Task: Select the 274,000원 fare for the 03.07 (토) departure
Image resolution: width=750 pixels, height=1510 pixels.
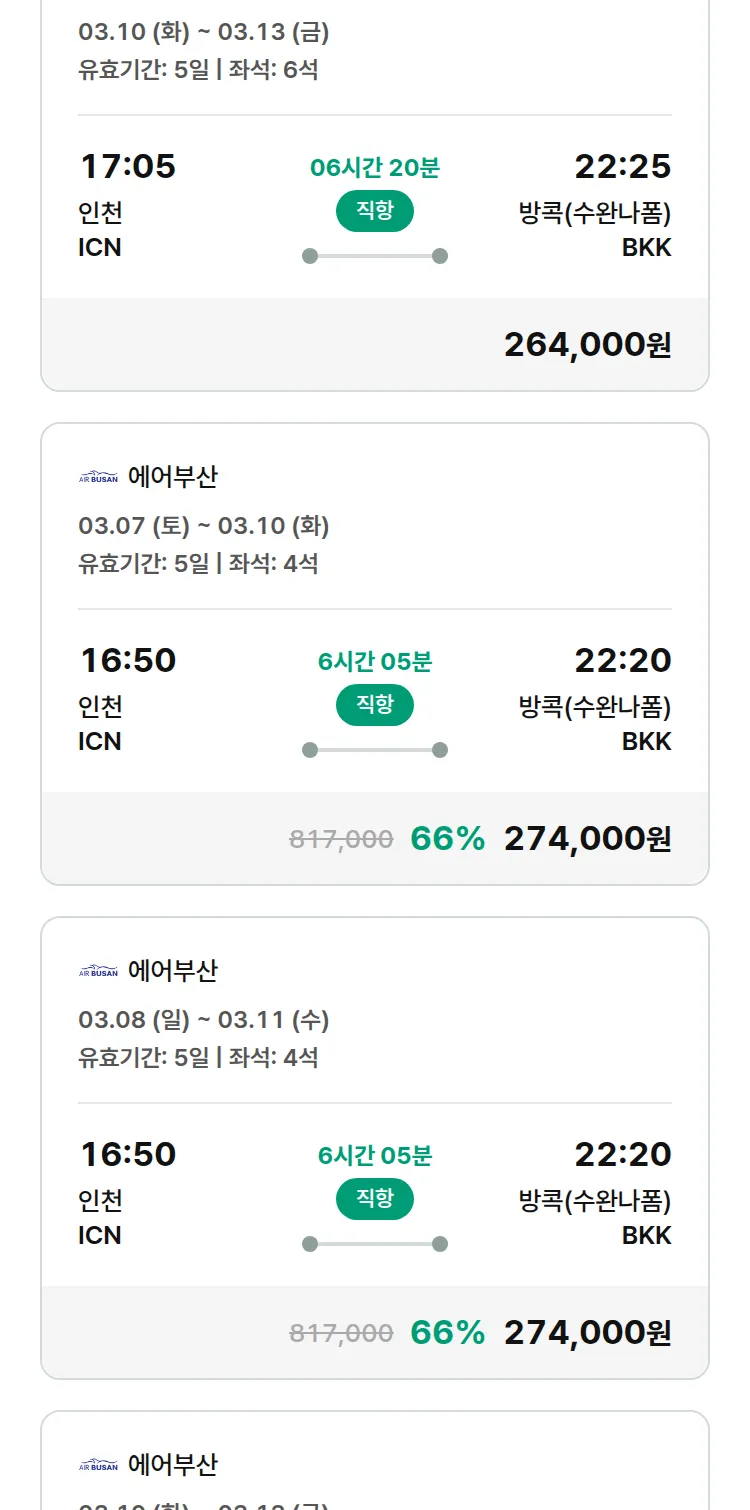Action: 587,839
